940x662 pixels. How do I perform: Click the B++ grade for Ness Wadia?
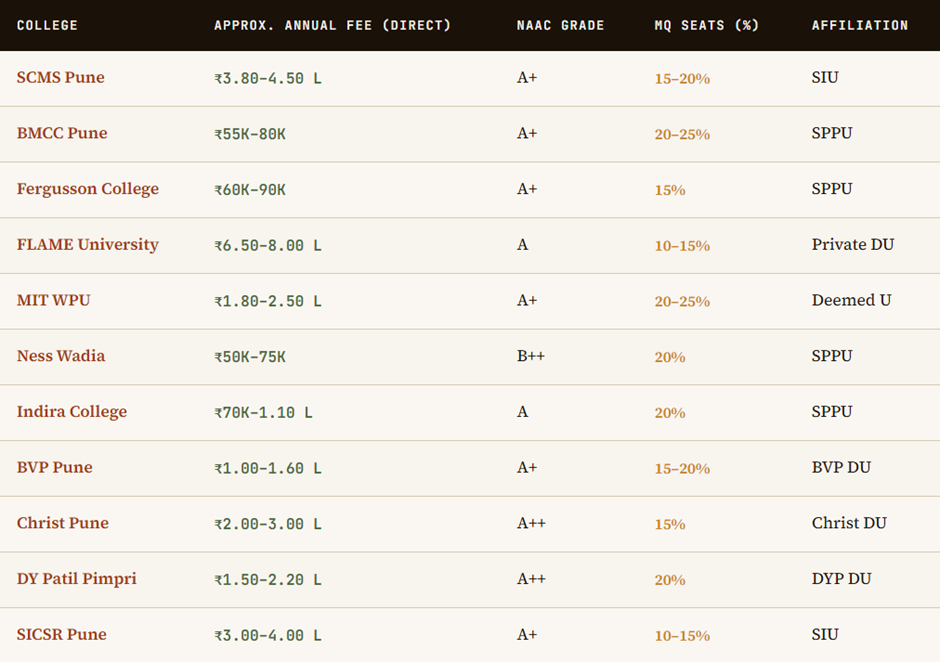point(531,356)
